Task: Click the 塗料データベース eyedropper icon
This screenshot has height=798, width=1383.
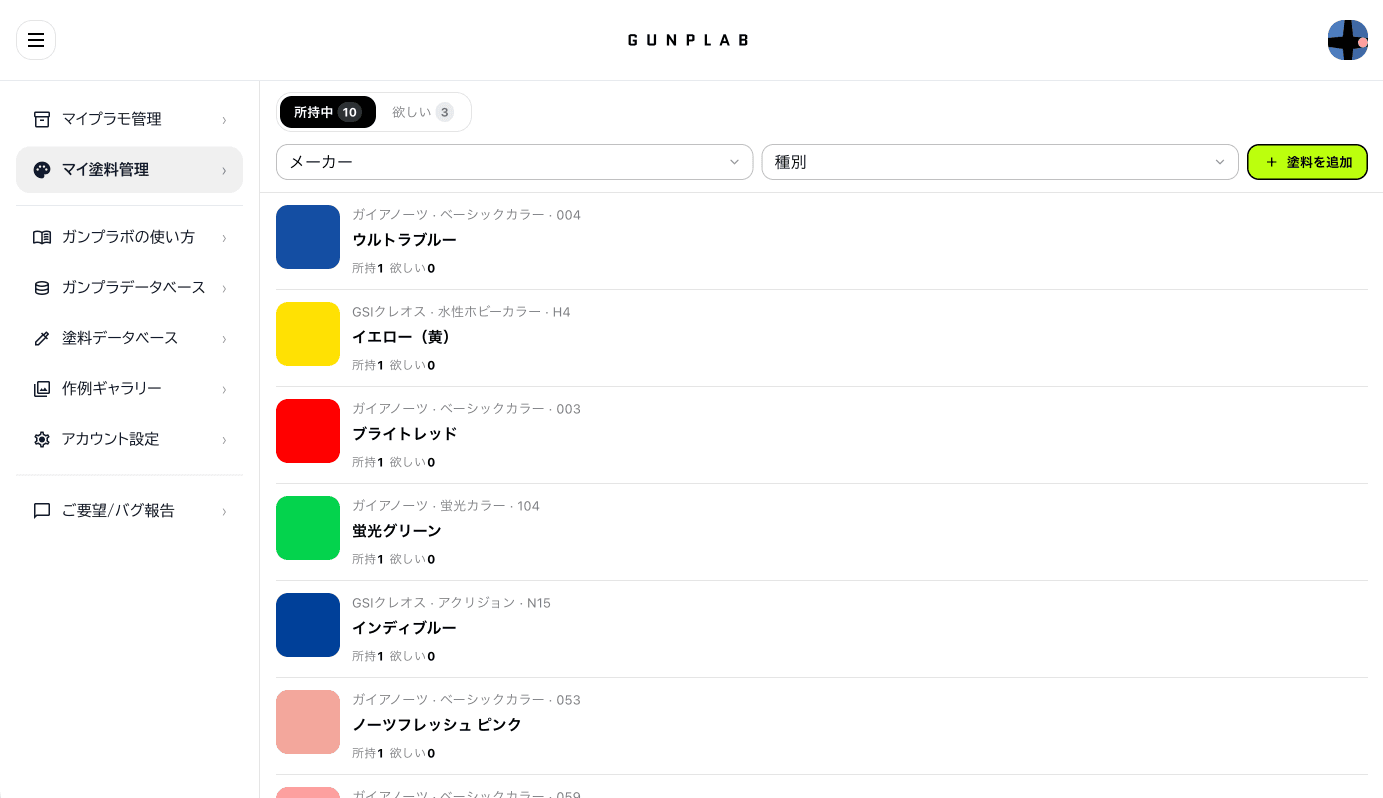Action: click(x=42, y=338)
